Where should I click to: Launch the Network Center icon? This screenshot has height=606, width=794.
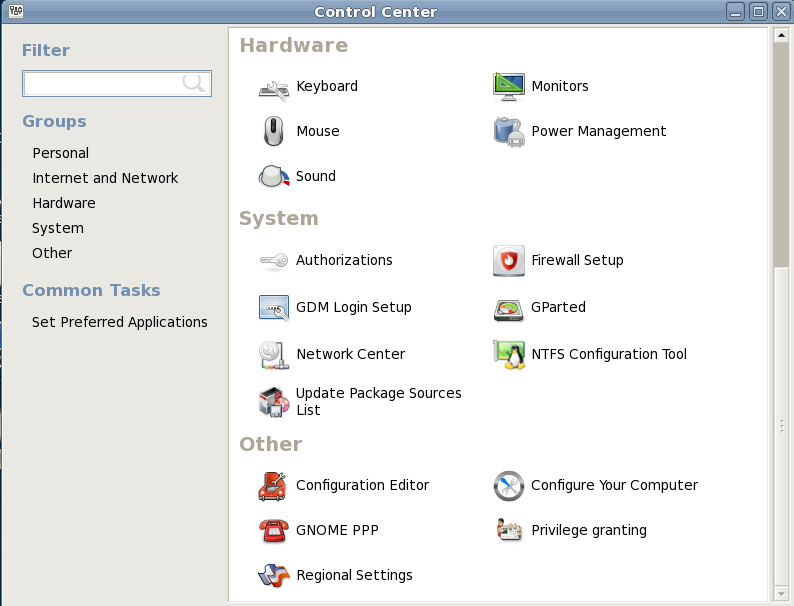pyautogui.click(x=273, y=354)
